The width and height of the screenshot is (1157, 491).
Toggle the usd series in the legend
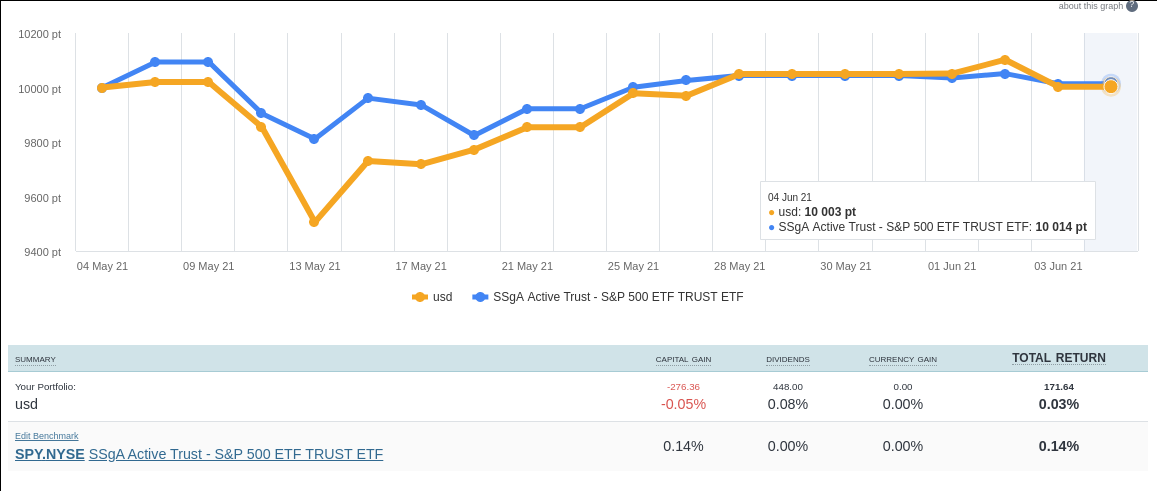tap(442, 297)
